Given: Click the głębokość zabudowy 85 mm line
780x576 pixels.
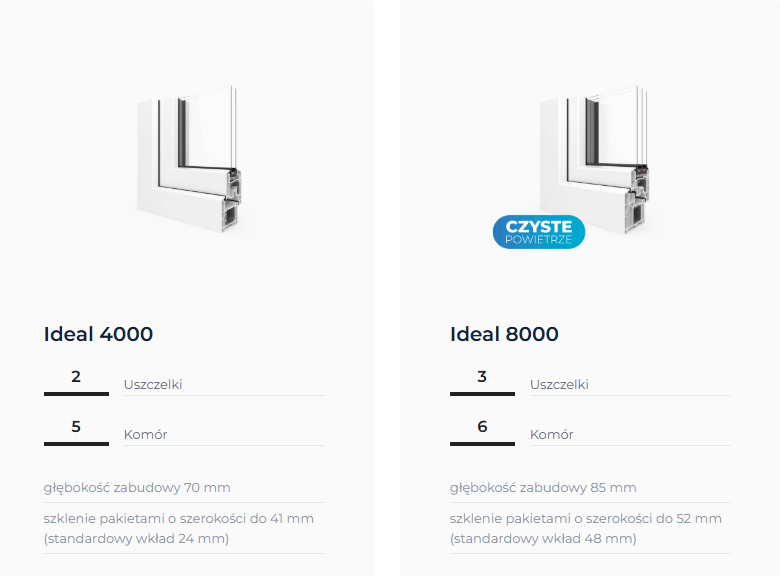Looking at the screenshot, I should [x=543, y=488].
